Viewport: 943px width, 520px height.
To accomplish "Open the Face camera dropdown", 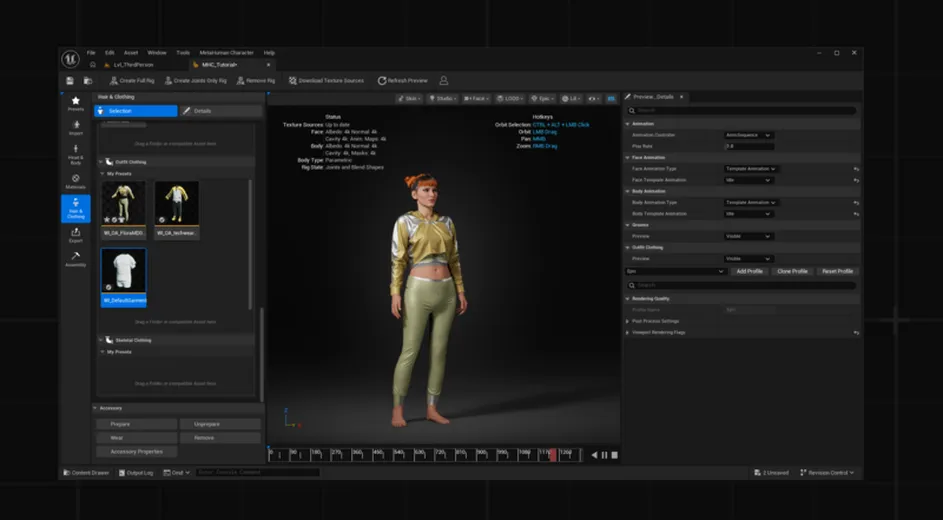I will tap(476, 99).
